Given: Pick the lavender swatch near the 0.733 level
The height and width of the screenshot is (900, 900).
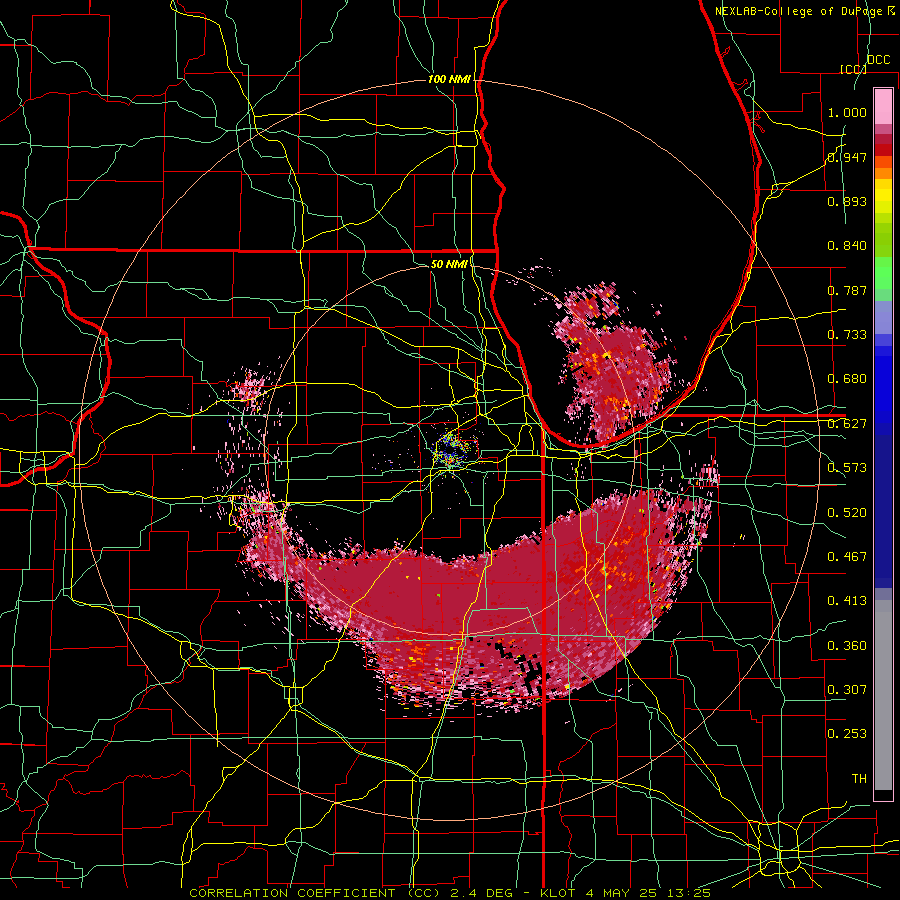Looking at the screenshot, I should click(x=883, y=319).
